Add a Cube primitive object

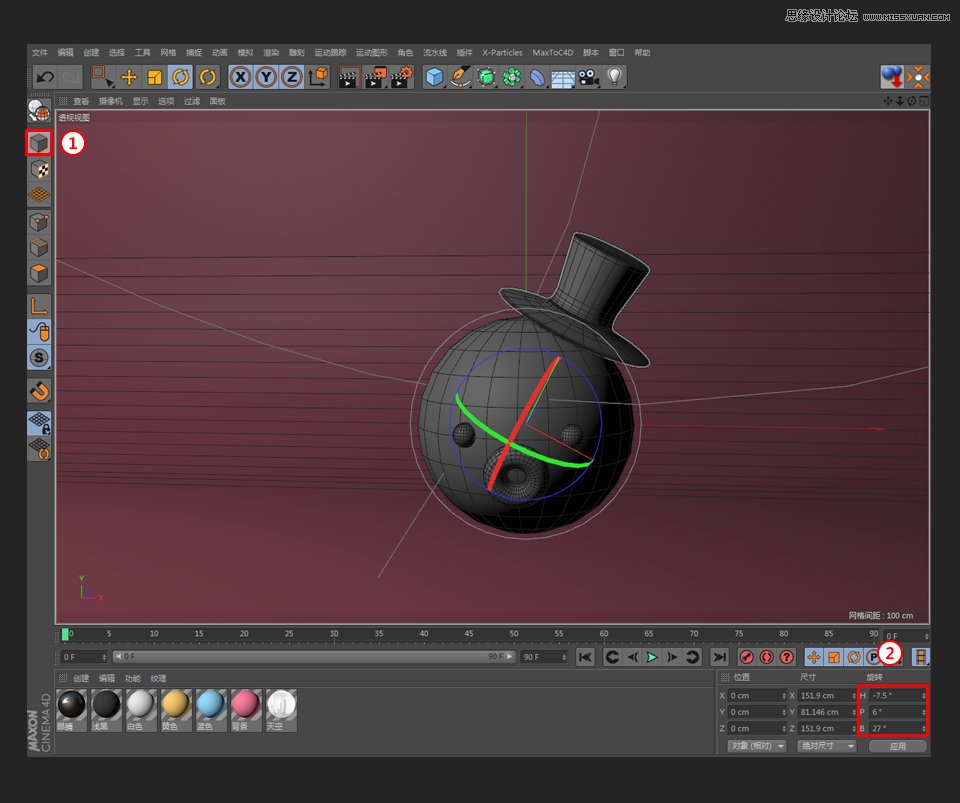pos(435,77)
